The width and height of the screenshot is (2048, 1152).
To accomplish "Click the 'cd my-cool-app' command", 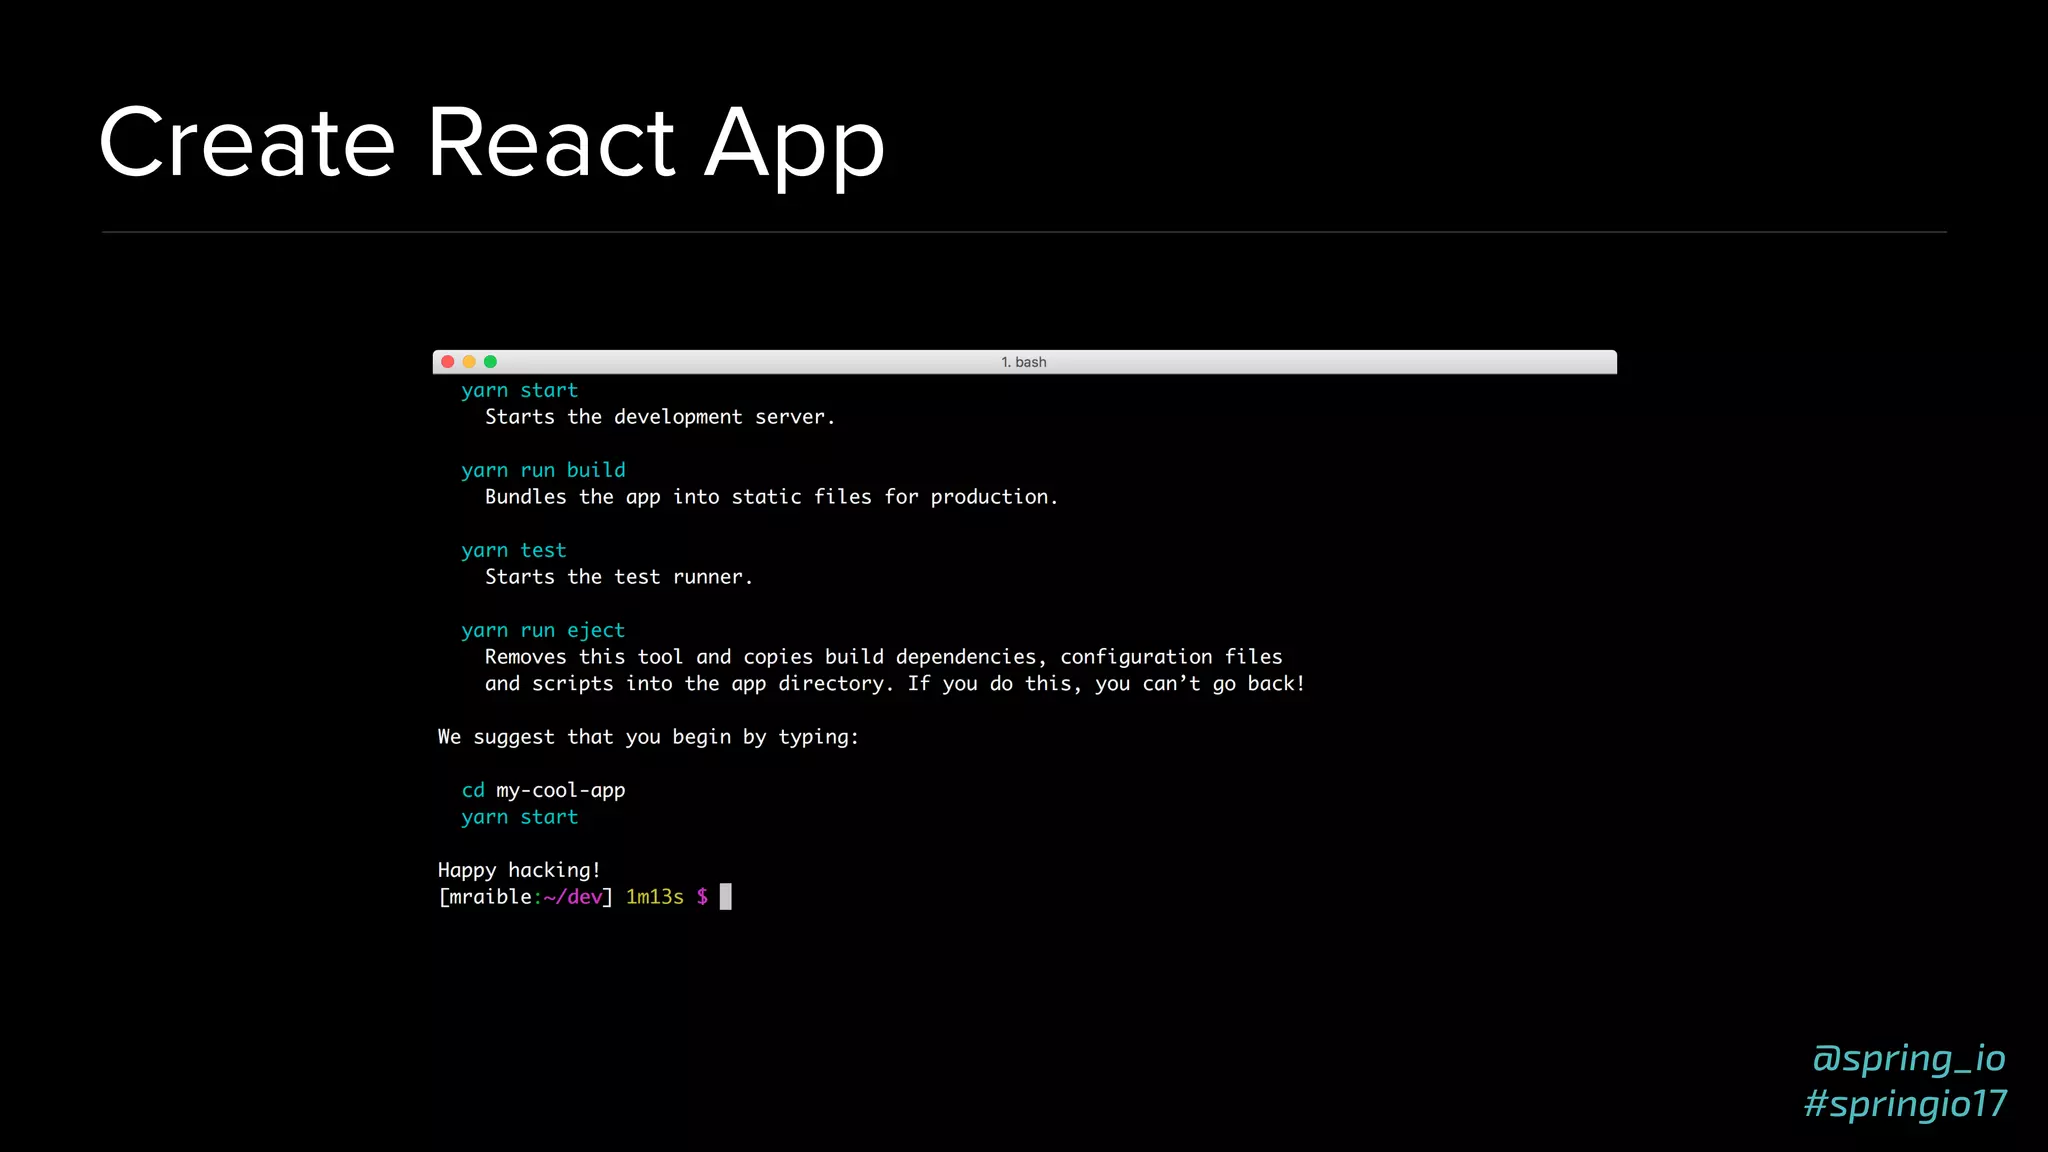I will pos(543,790).
